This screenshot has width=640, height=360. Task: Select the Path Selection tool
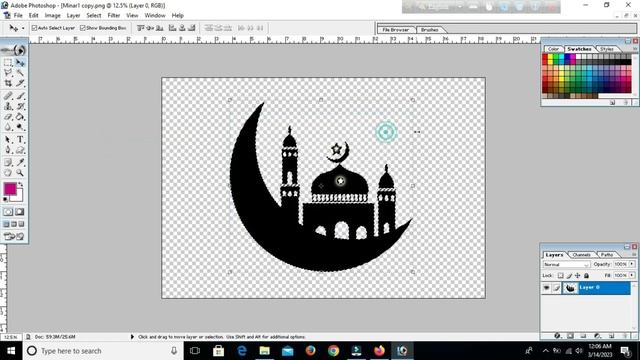pos(8,140)
